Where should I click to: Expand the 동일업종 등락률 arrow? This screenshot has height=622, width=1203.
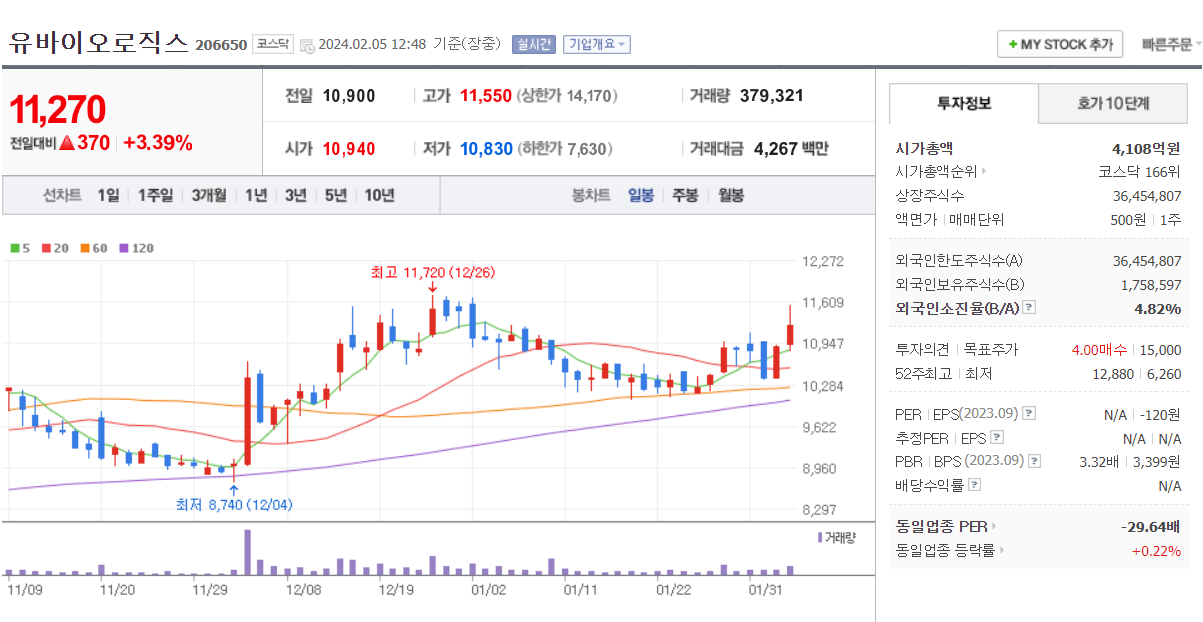click(x=1002, y=550)
